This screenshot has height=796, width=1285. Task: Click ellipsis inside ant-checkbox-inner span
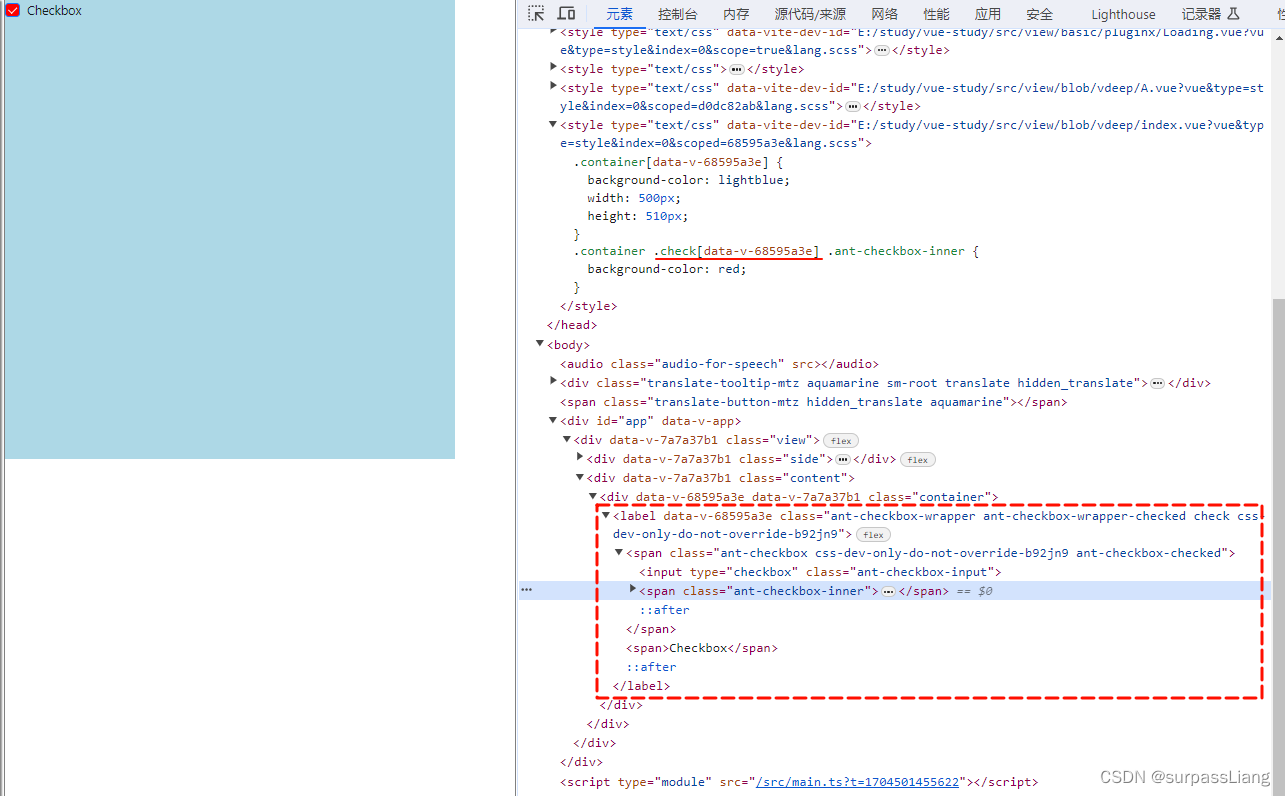click(888, 592)
